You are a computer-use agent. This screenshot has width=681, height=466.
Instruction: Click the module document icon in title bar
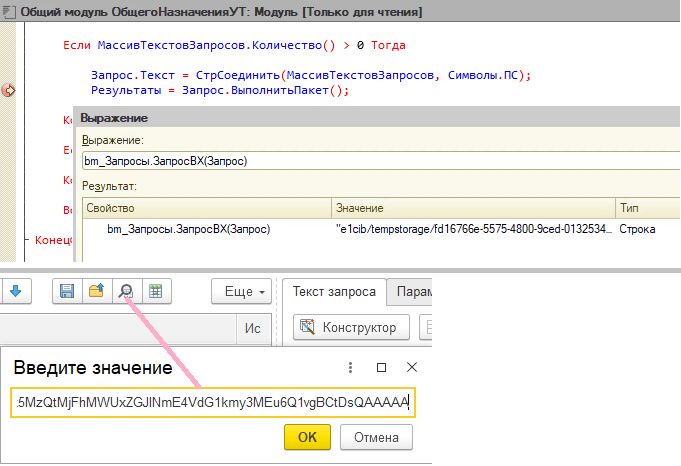(x=9, y=11)
